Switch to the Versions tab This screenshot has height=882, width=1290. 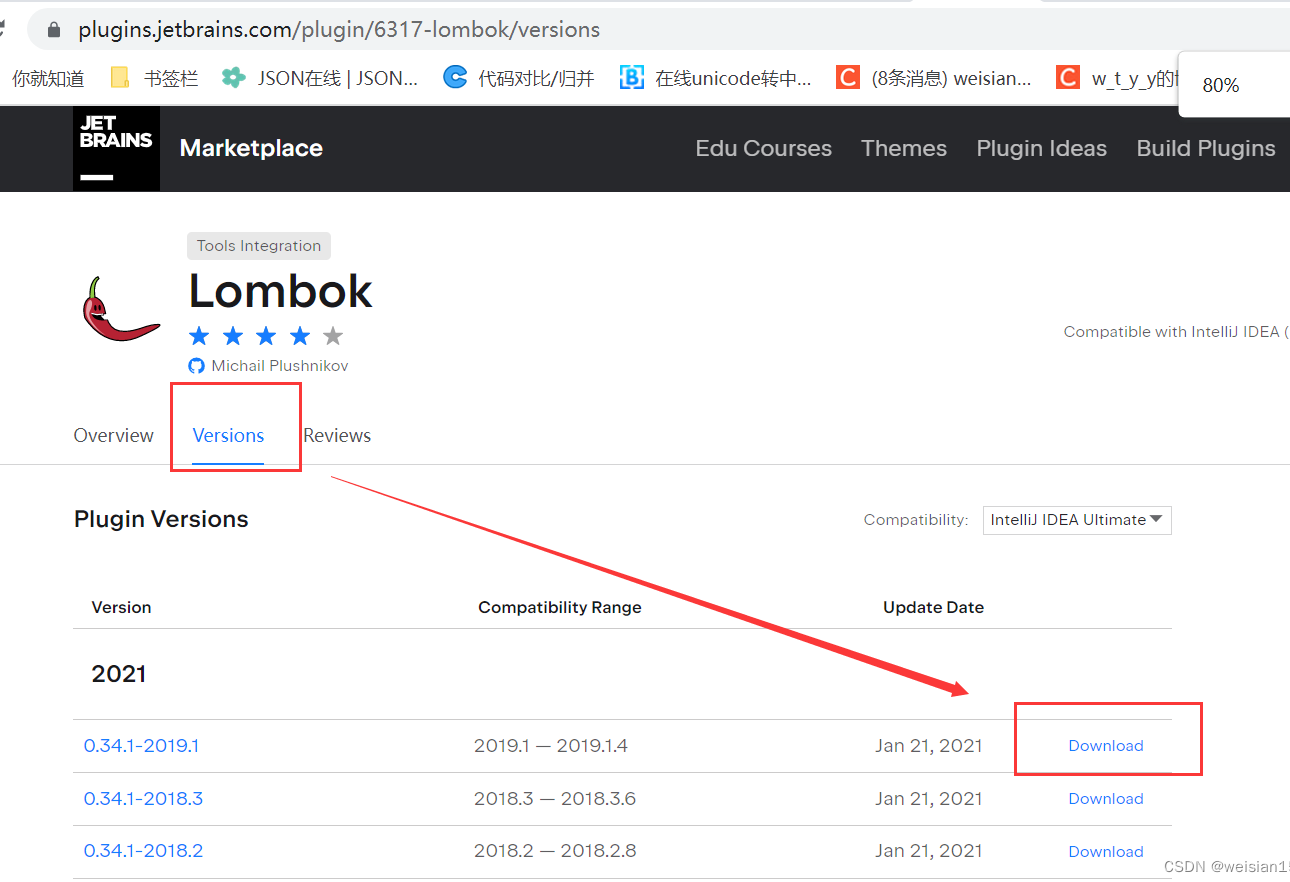[228, 435]
